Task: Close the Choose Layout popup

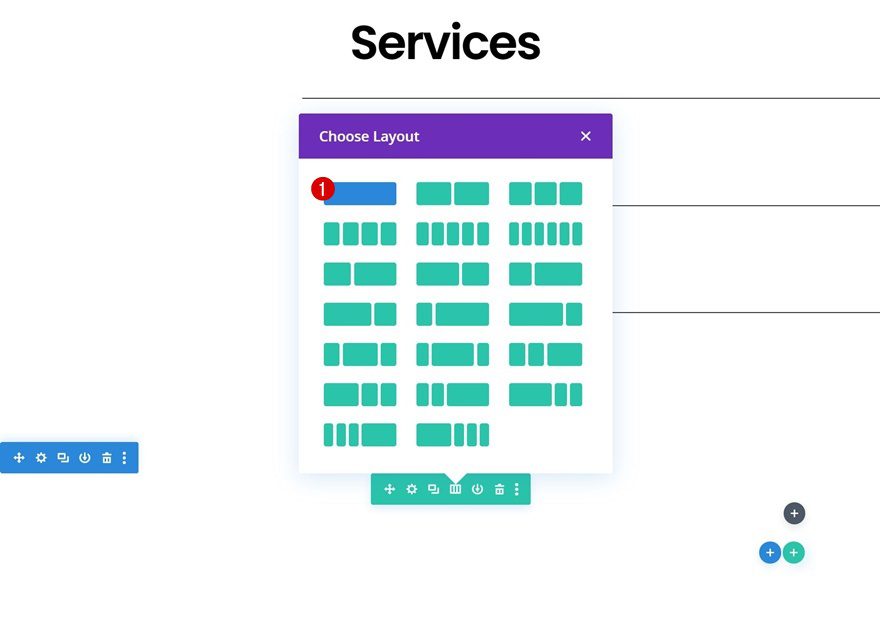Action: tap(586, 136)
